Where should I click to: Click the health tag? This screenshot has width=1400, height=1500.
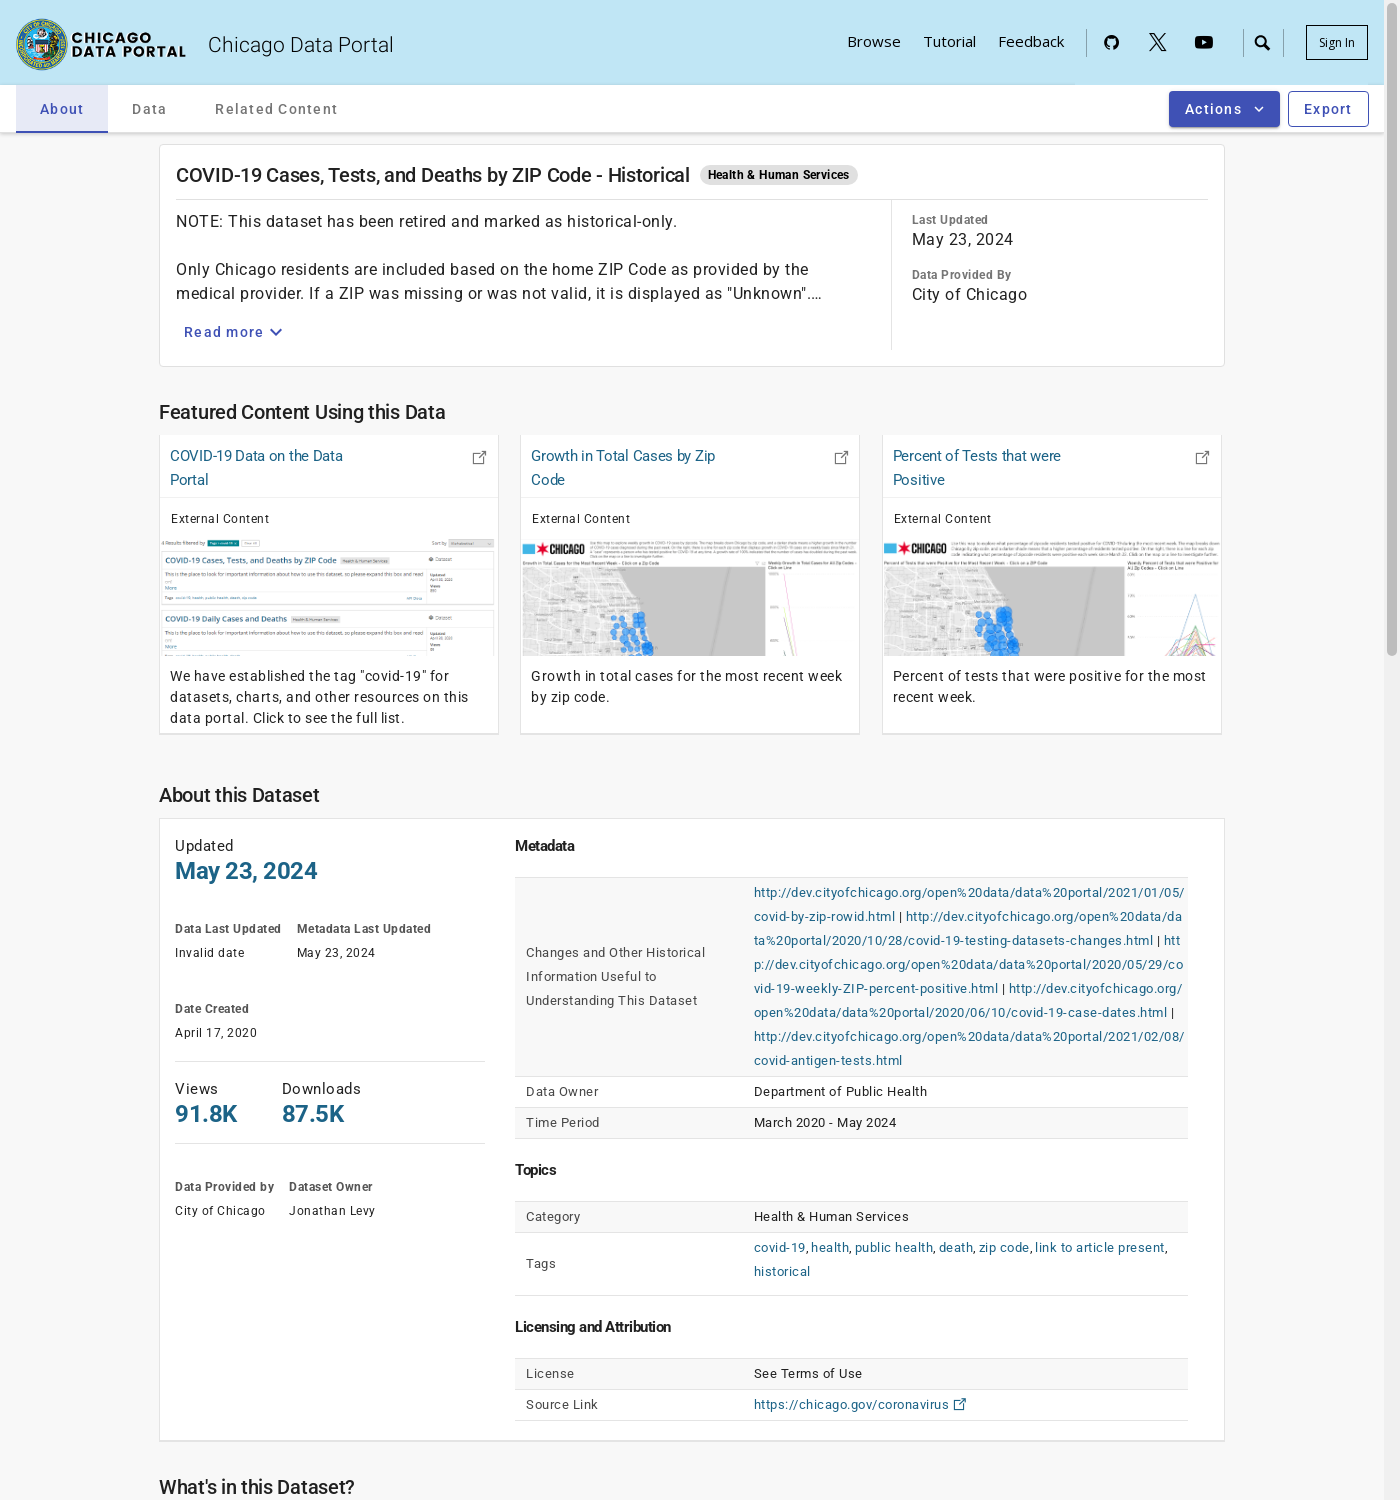830,1248
